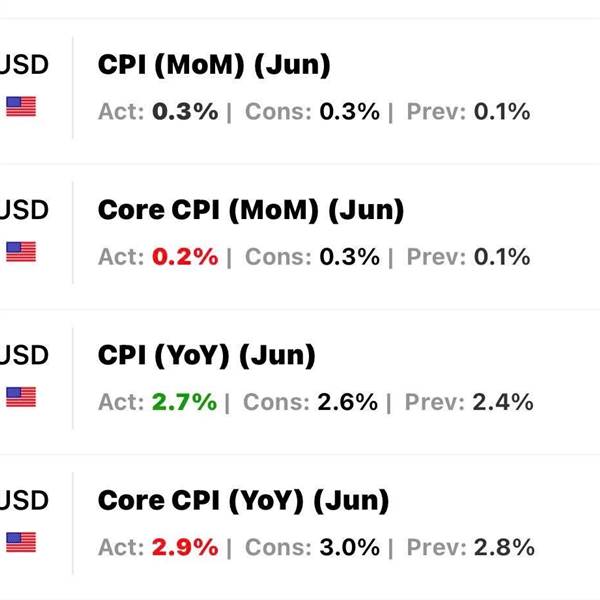This screenshot has width=600, height=600.
Task: Click the actual value 0.3% for CPI (MoM)
Action: (185, 112)
